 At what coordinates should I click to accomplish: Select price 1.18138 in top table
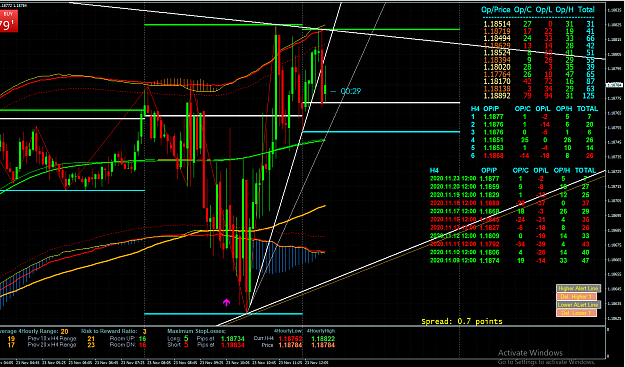coord(497,89)
